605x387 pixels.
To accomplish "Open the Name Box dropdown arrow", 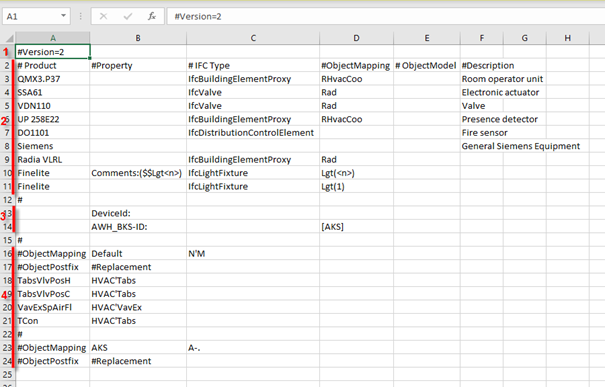I will (63, 16).
